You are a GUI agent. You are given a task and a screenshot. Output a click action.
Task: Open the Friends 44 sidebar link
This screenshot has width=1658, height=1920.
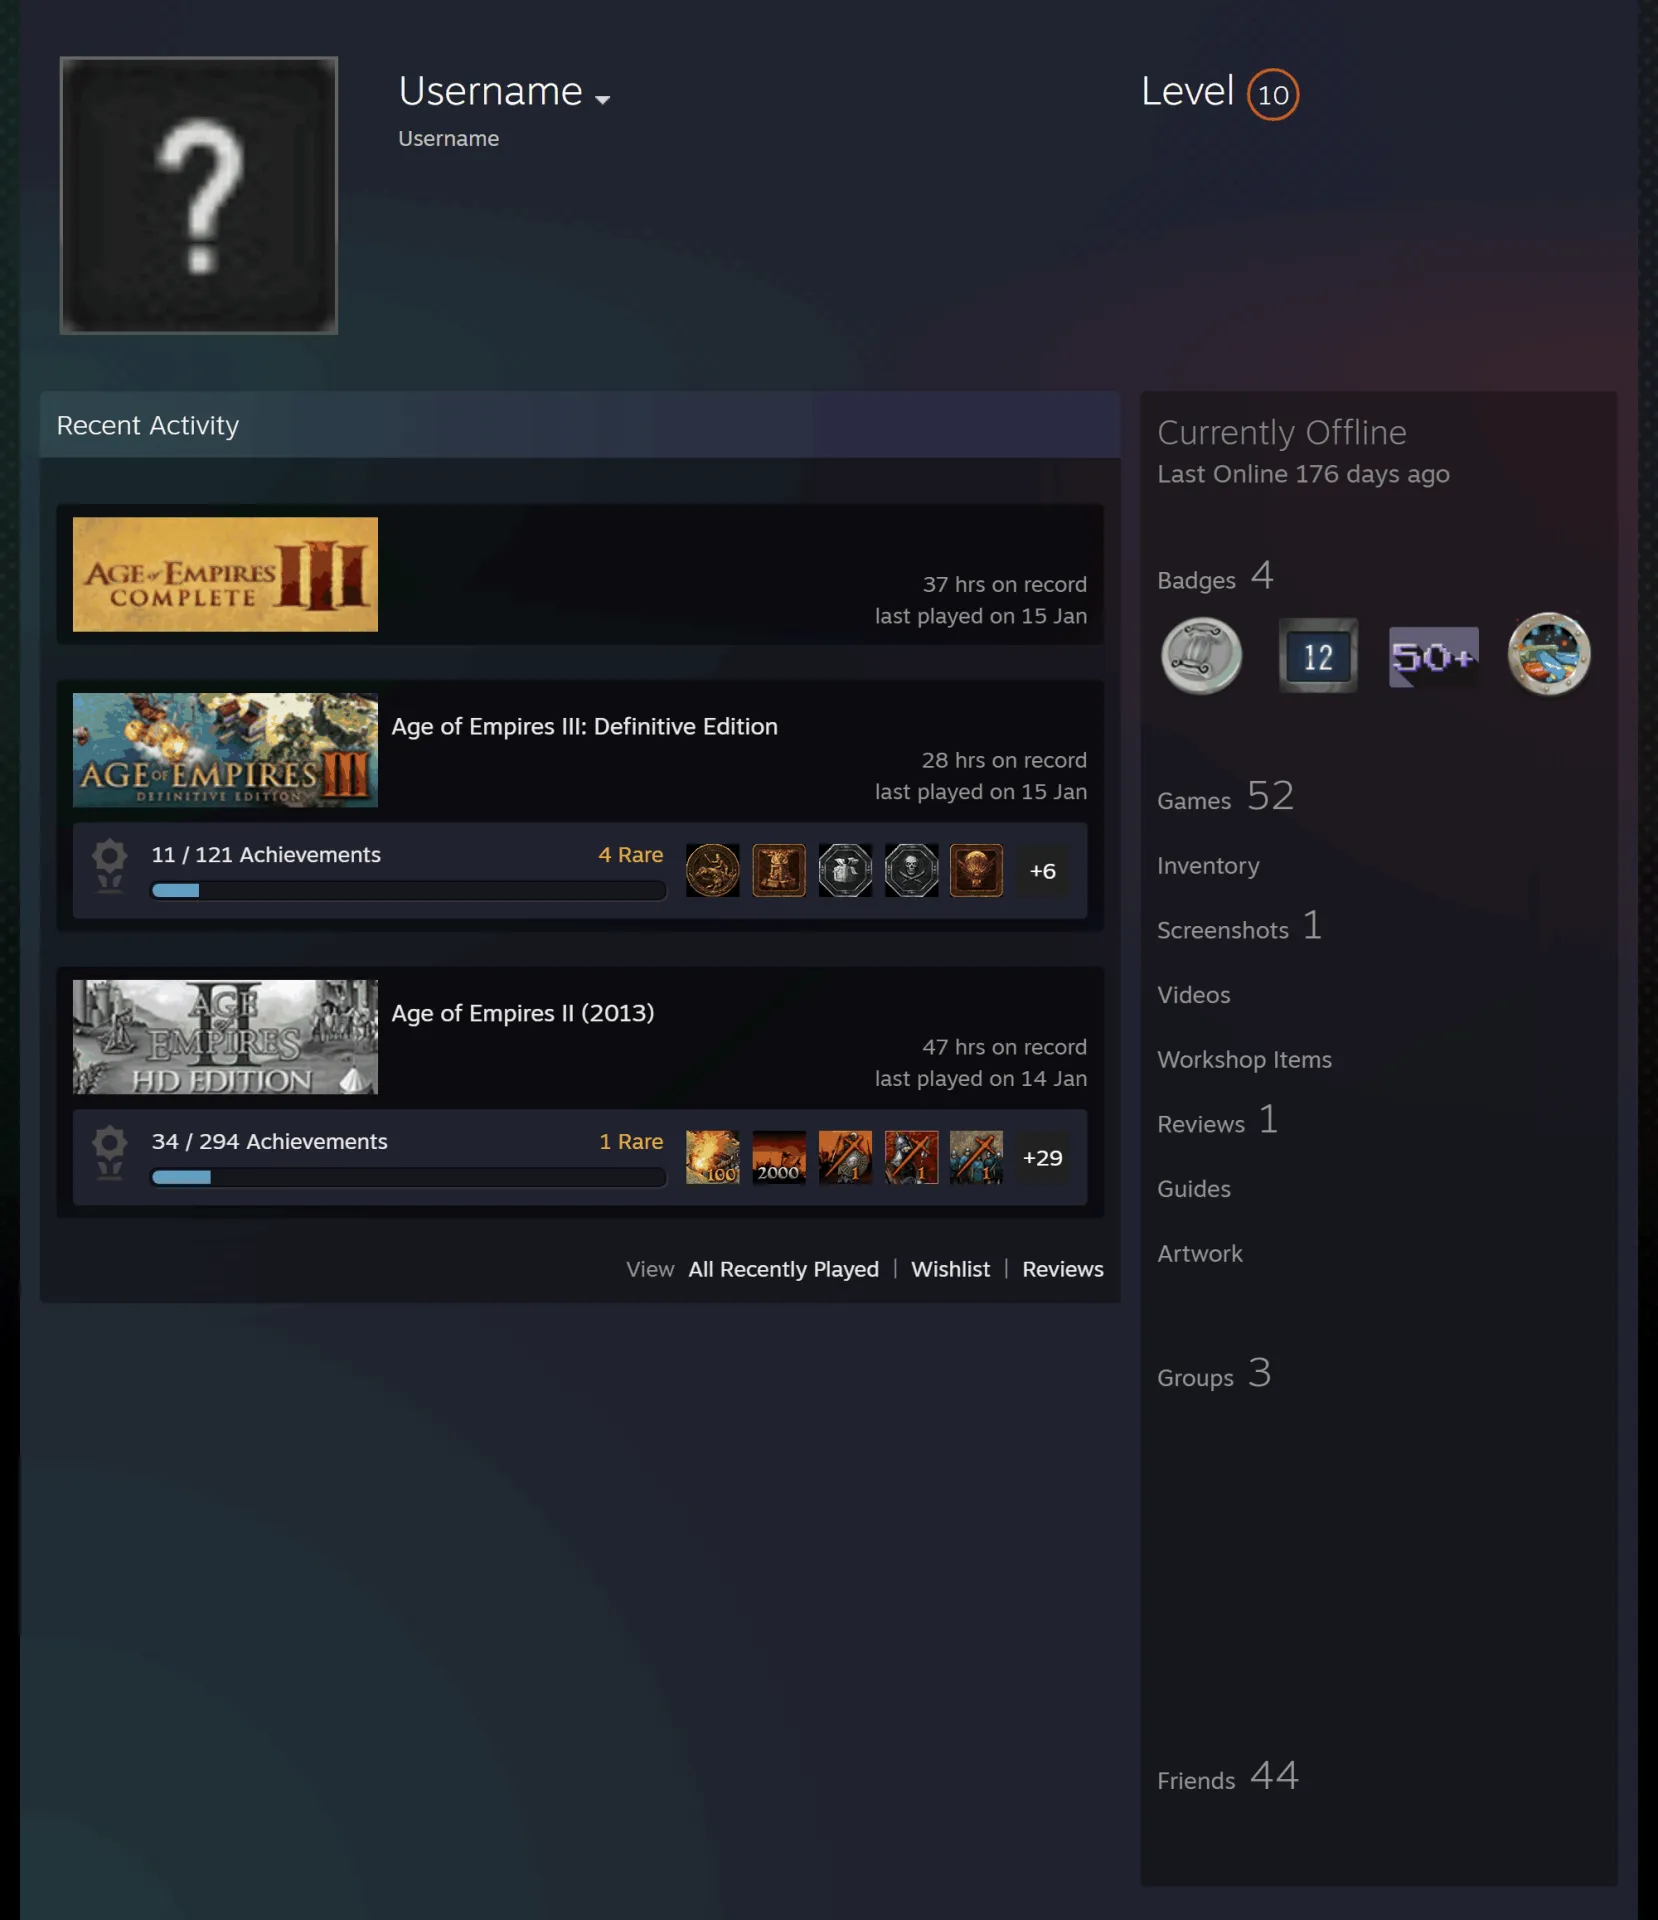coord(1227,1777)
